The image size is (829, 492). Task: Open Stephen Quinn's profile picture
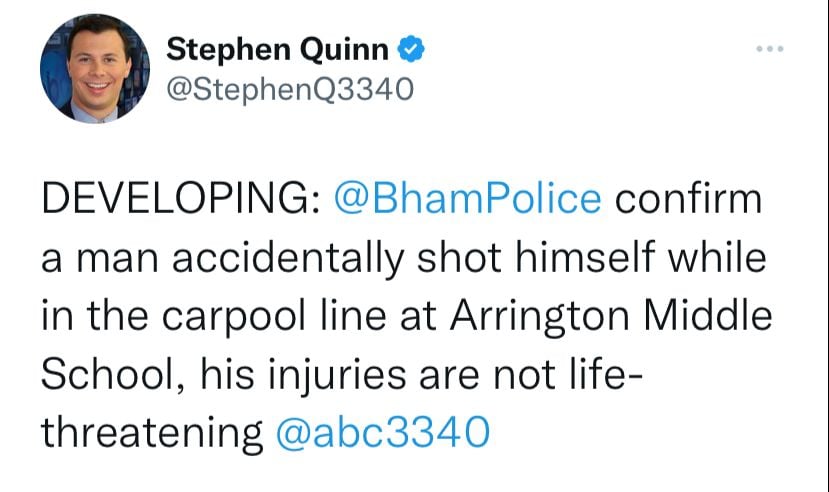tap(95, 68)
